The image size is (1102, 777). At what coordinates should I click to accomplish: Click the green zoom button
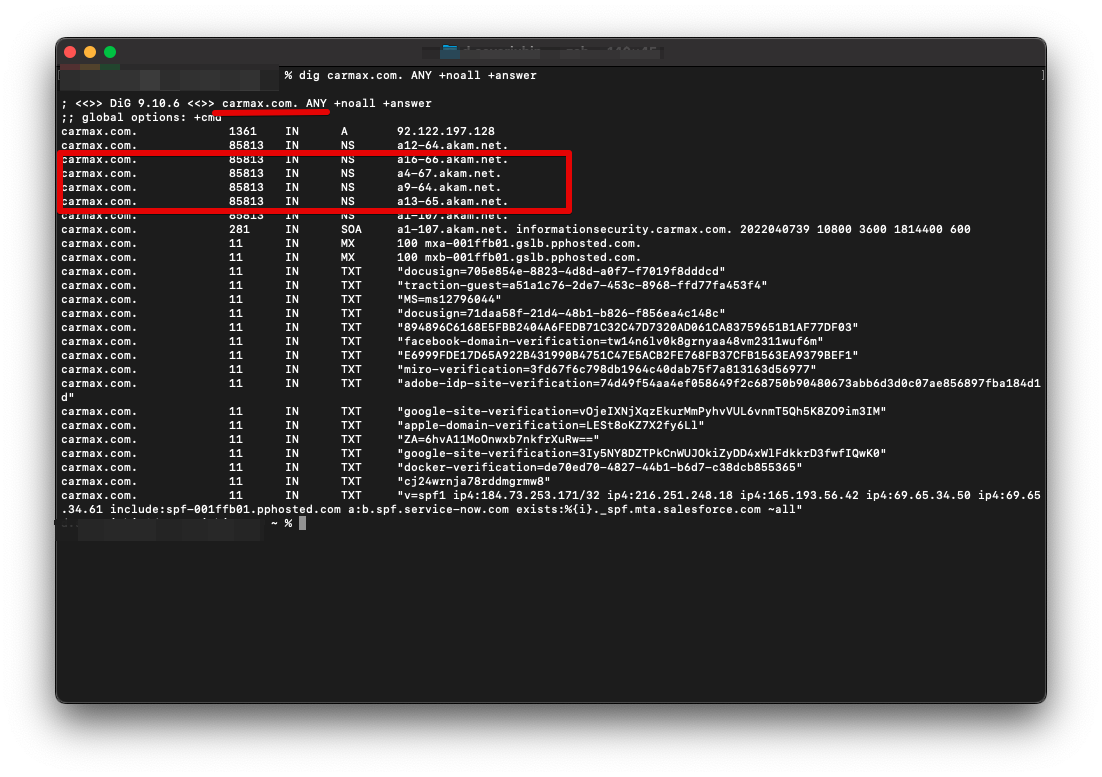pos(110,50)
